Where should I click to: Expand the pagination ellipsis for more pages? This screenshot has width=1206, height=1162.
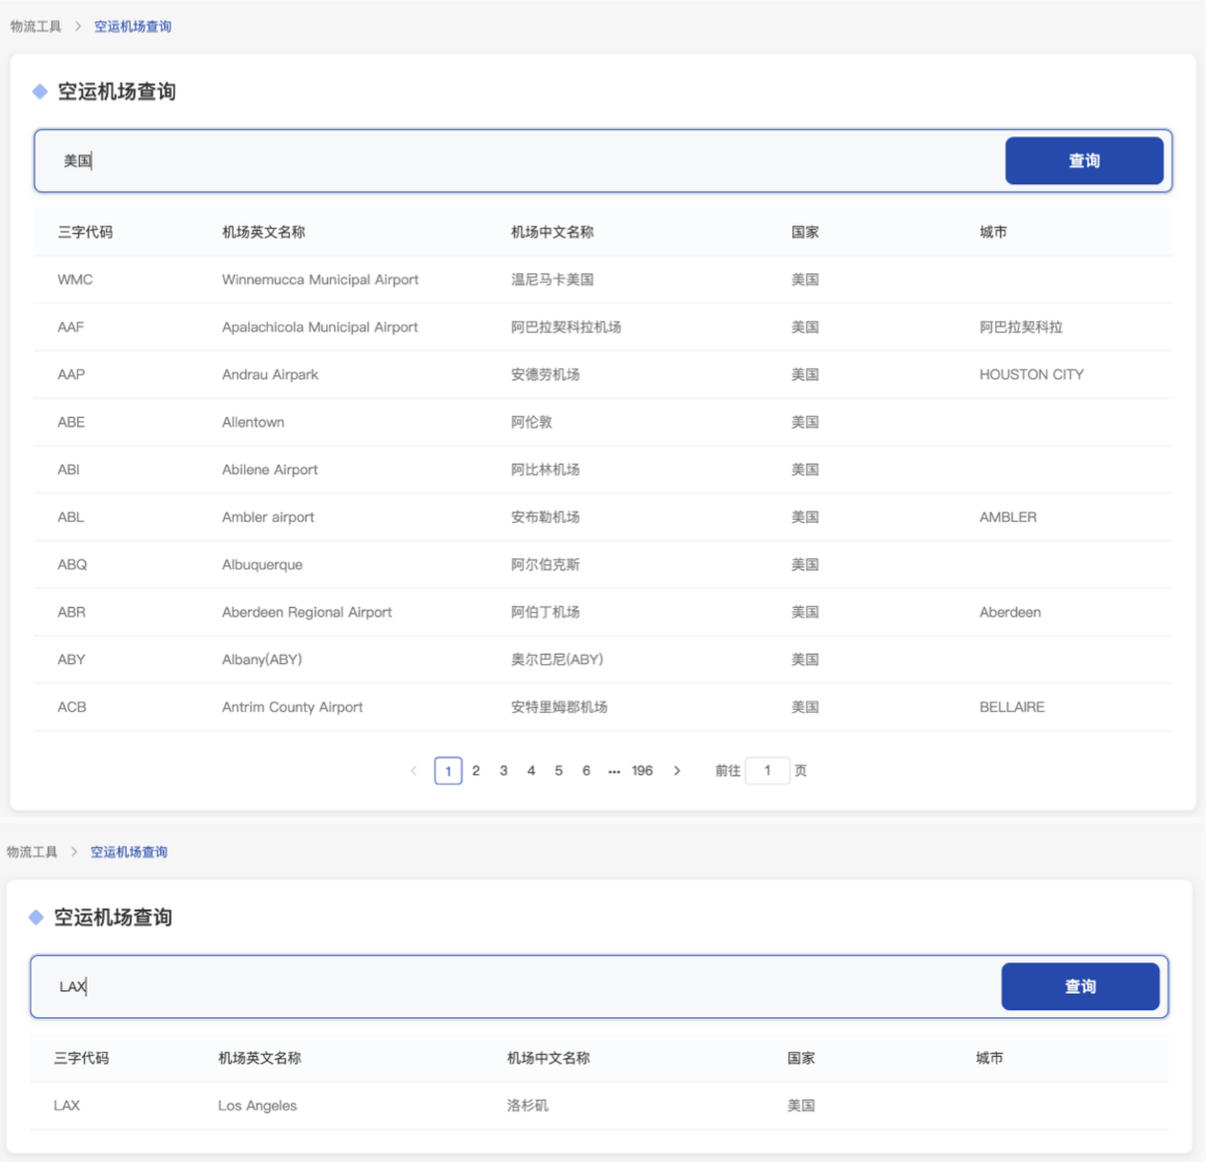tap(614, 771)
